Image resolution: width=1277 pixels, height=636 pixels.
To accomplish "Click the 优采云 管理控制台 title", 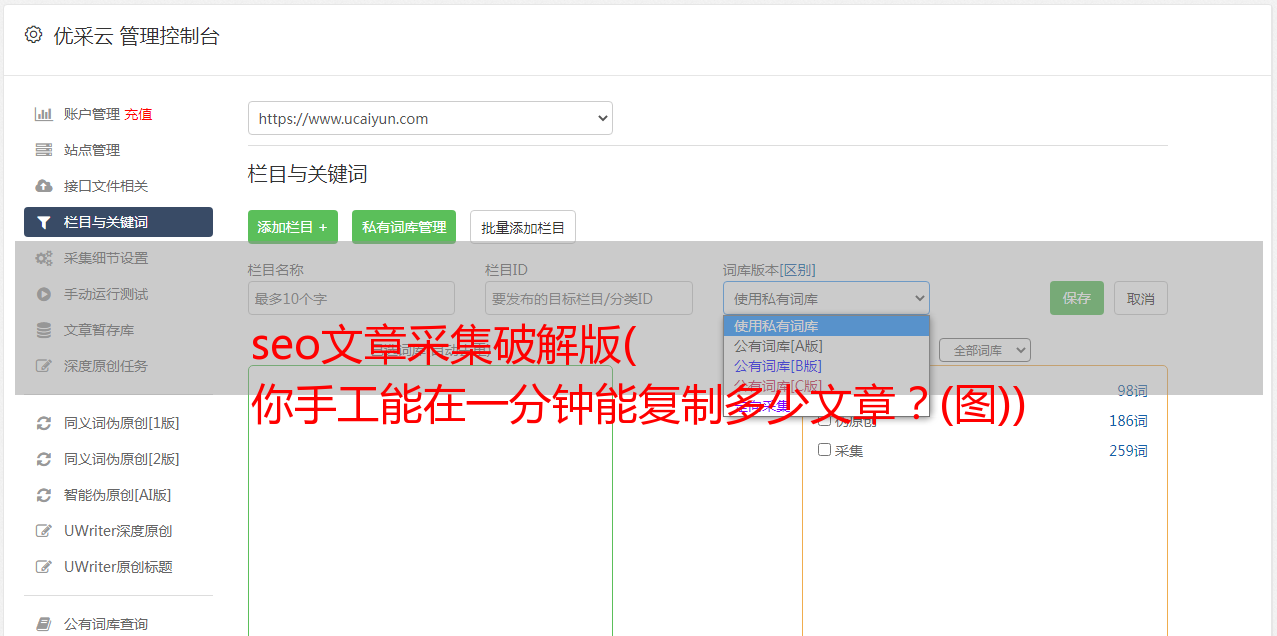I will [x=136, y=36].
